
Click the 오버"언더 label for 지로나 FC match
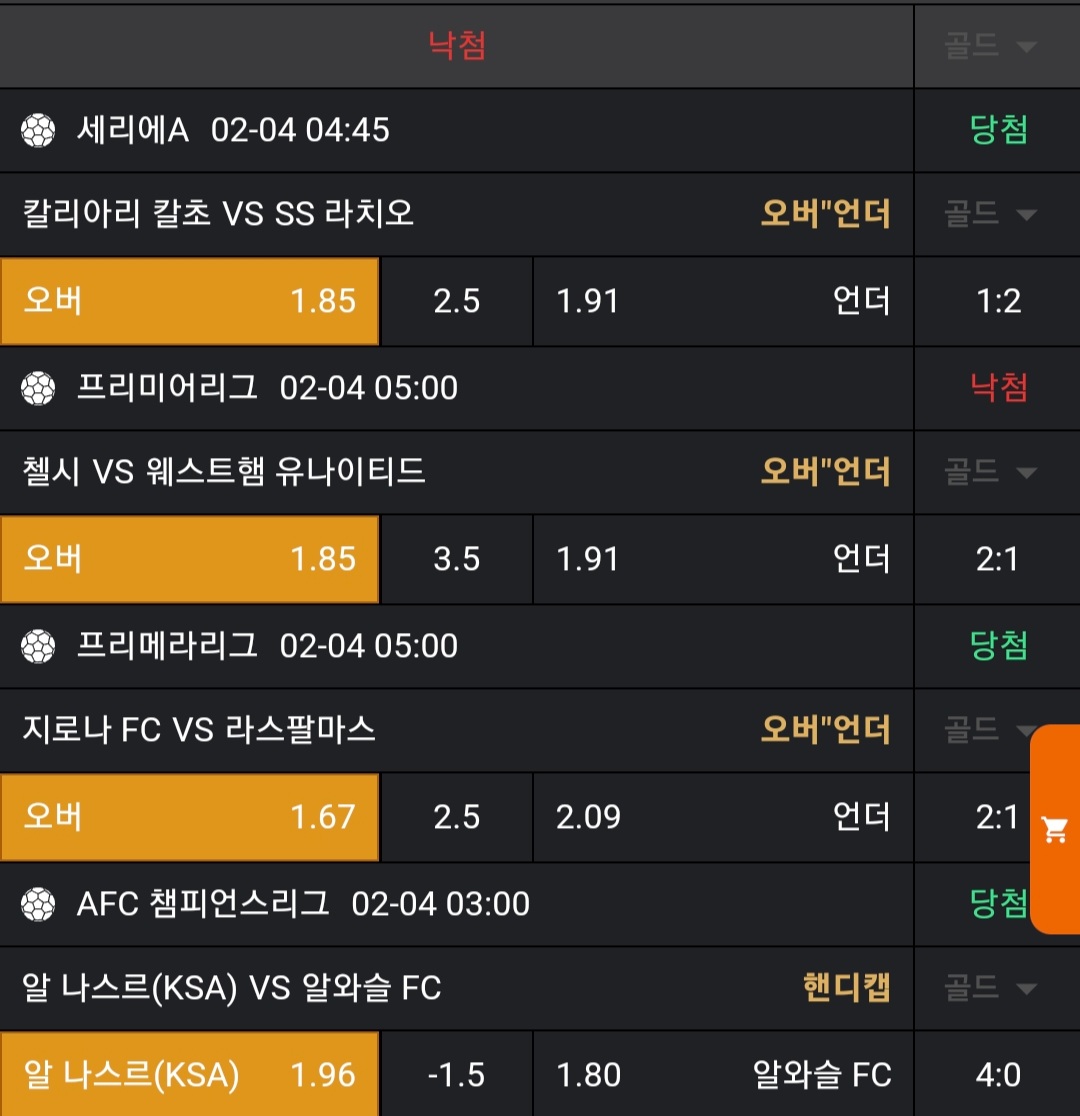[825, 730]
